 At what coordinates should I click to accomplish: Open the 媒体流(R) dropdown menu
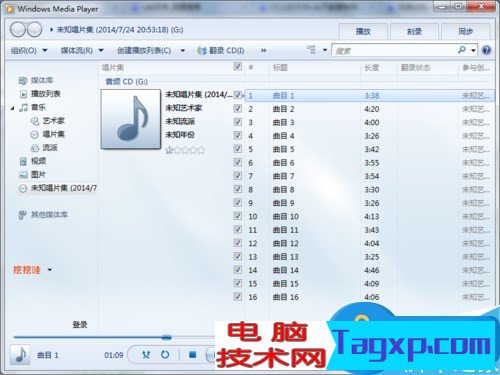(82, 50)
